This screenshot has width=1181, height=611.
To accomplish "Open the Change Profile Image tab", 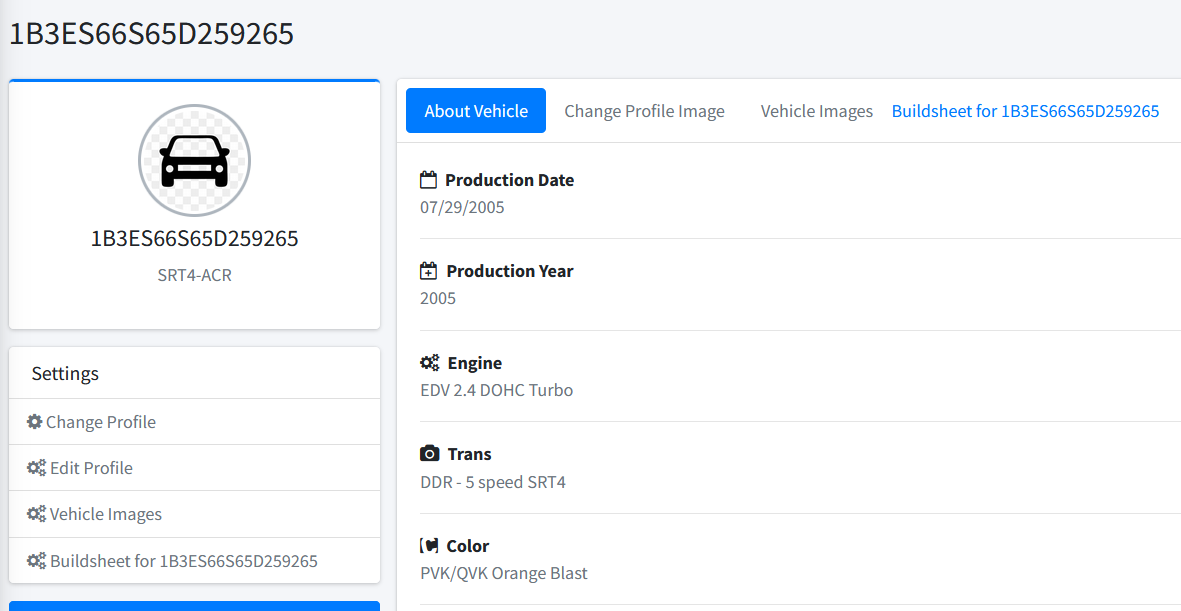I will pos(644,110).
